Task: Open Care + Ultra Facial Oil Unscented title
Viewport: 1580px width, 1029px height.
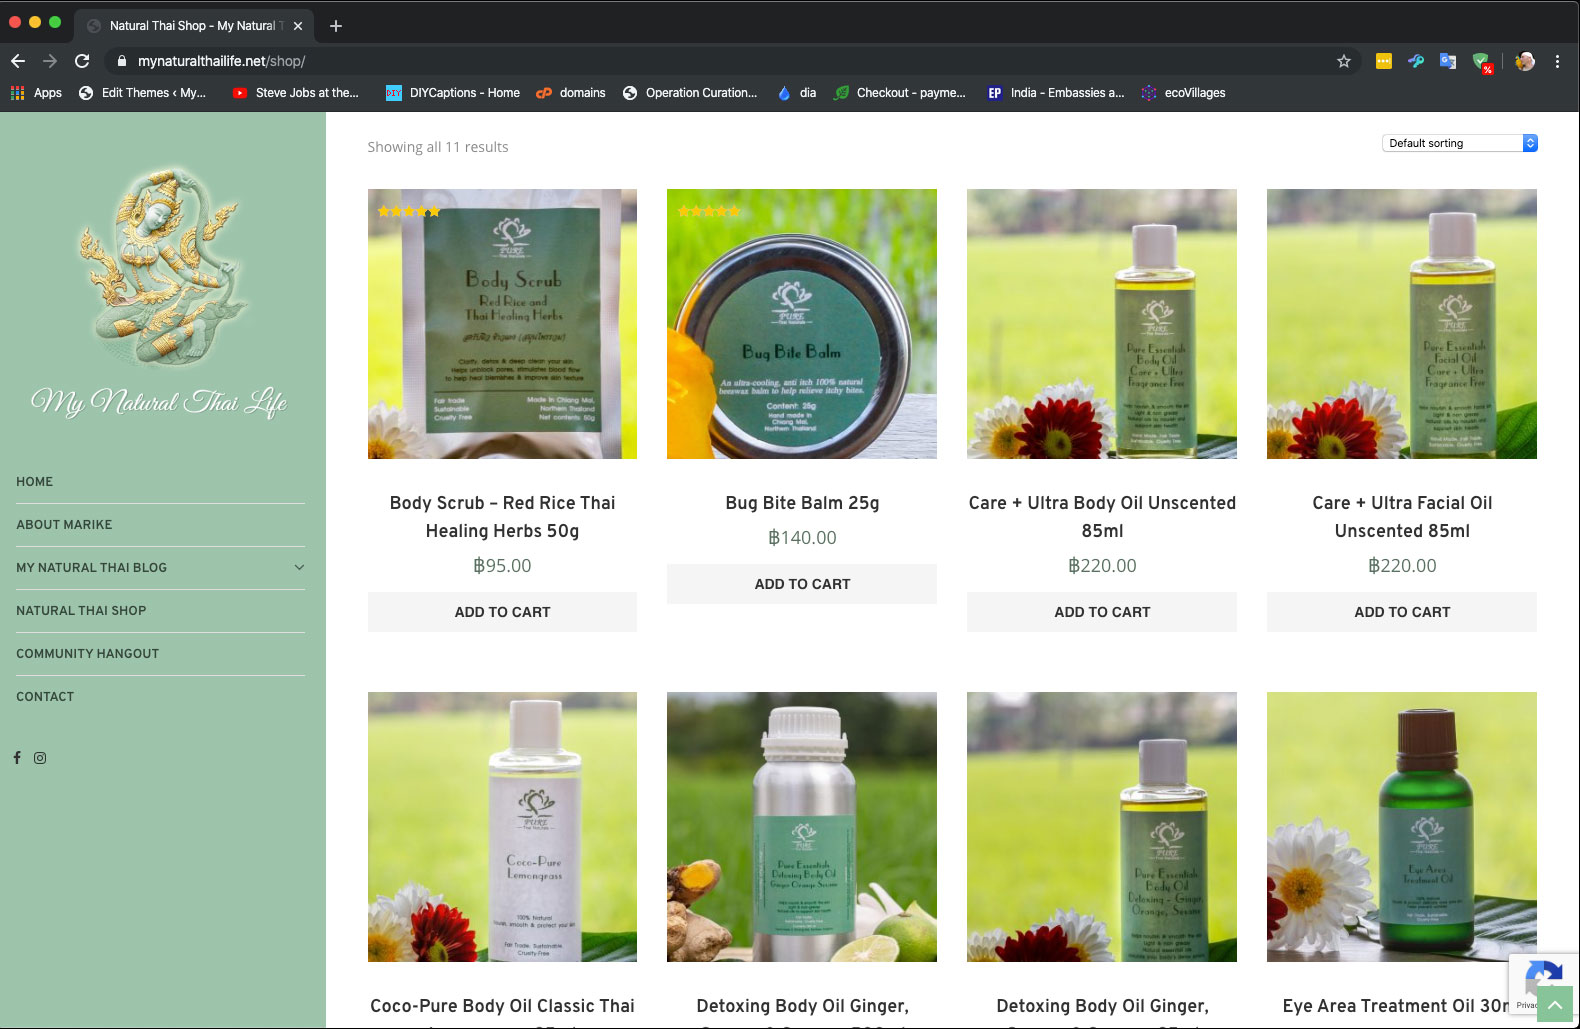Action: click(1402, 517)
